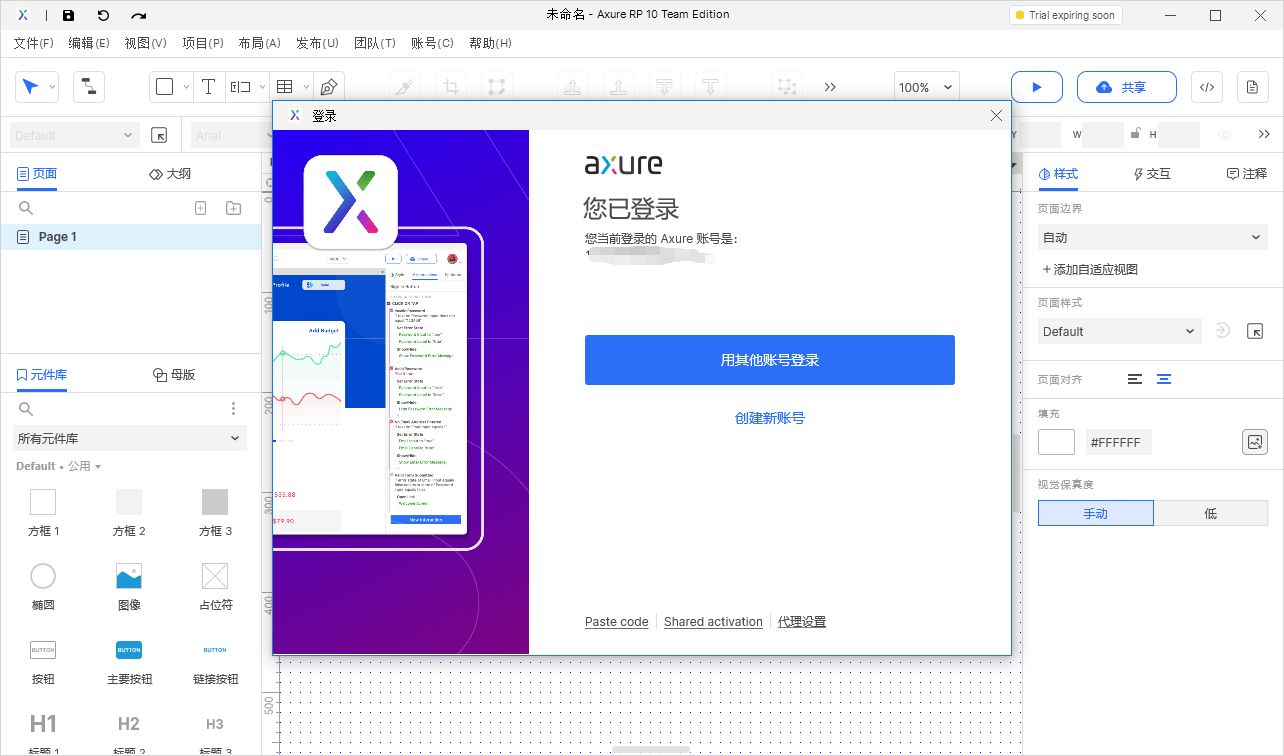Open the 所有元件库 dropdown
Image resolution: width=1284 pixels, height=756 pixels.
pyautogui.click(x=129, y=438)
